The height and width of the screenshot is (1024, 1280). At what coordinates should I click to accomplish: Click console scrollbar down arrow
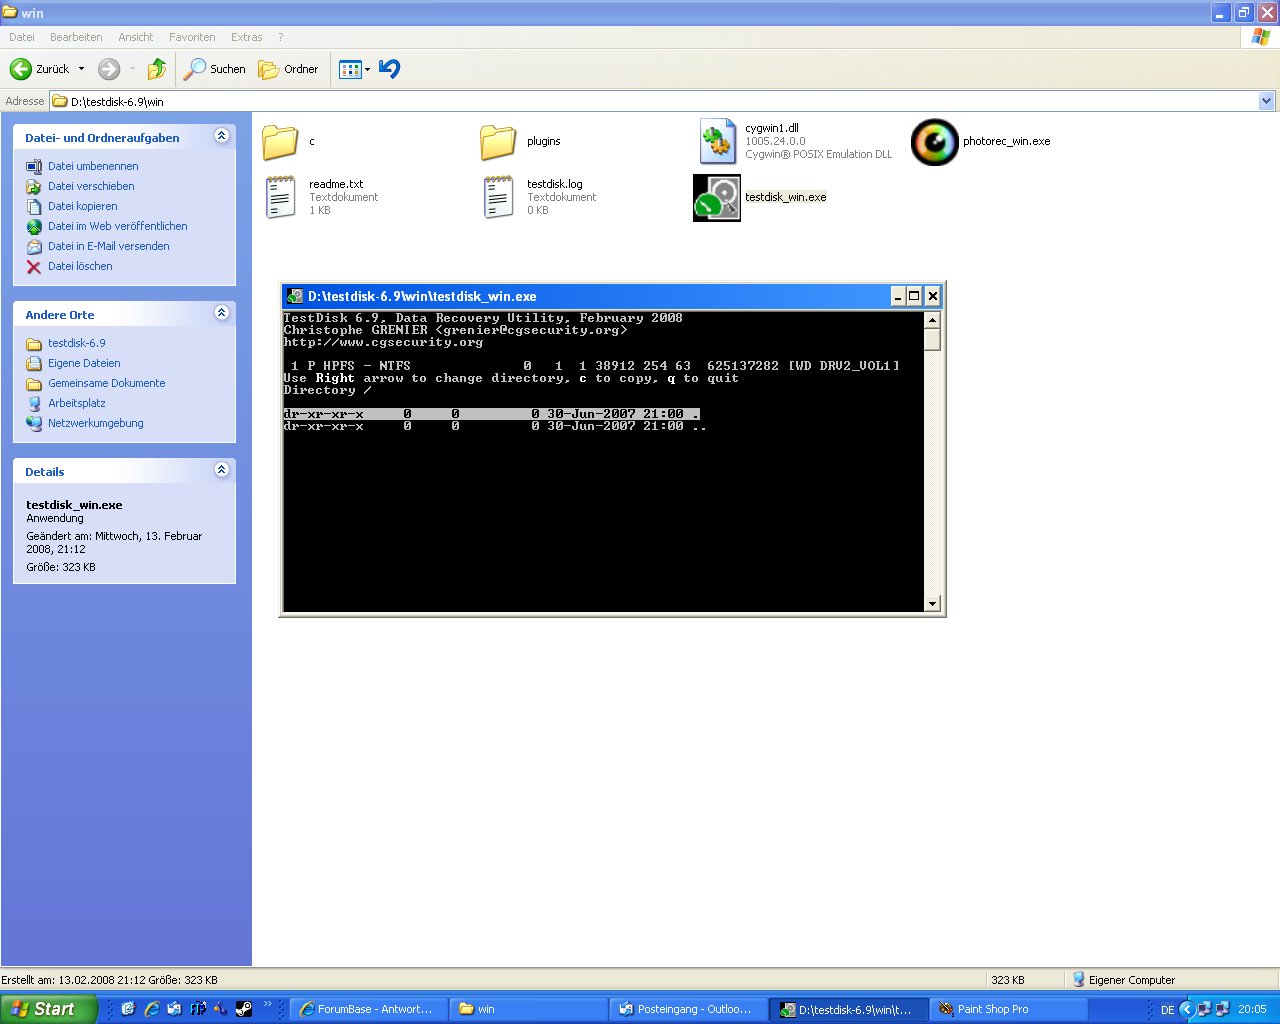(932, 603)
